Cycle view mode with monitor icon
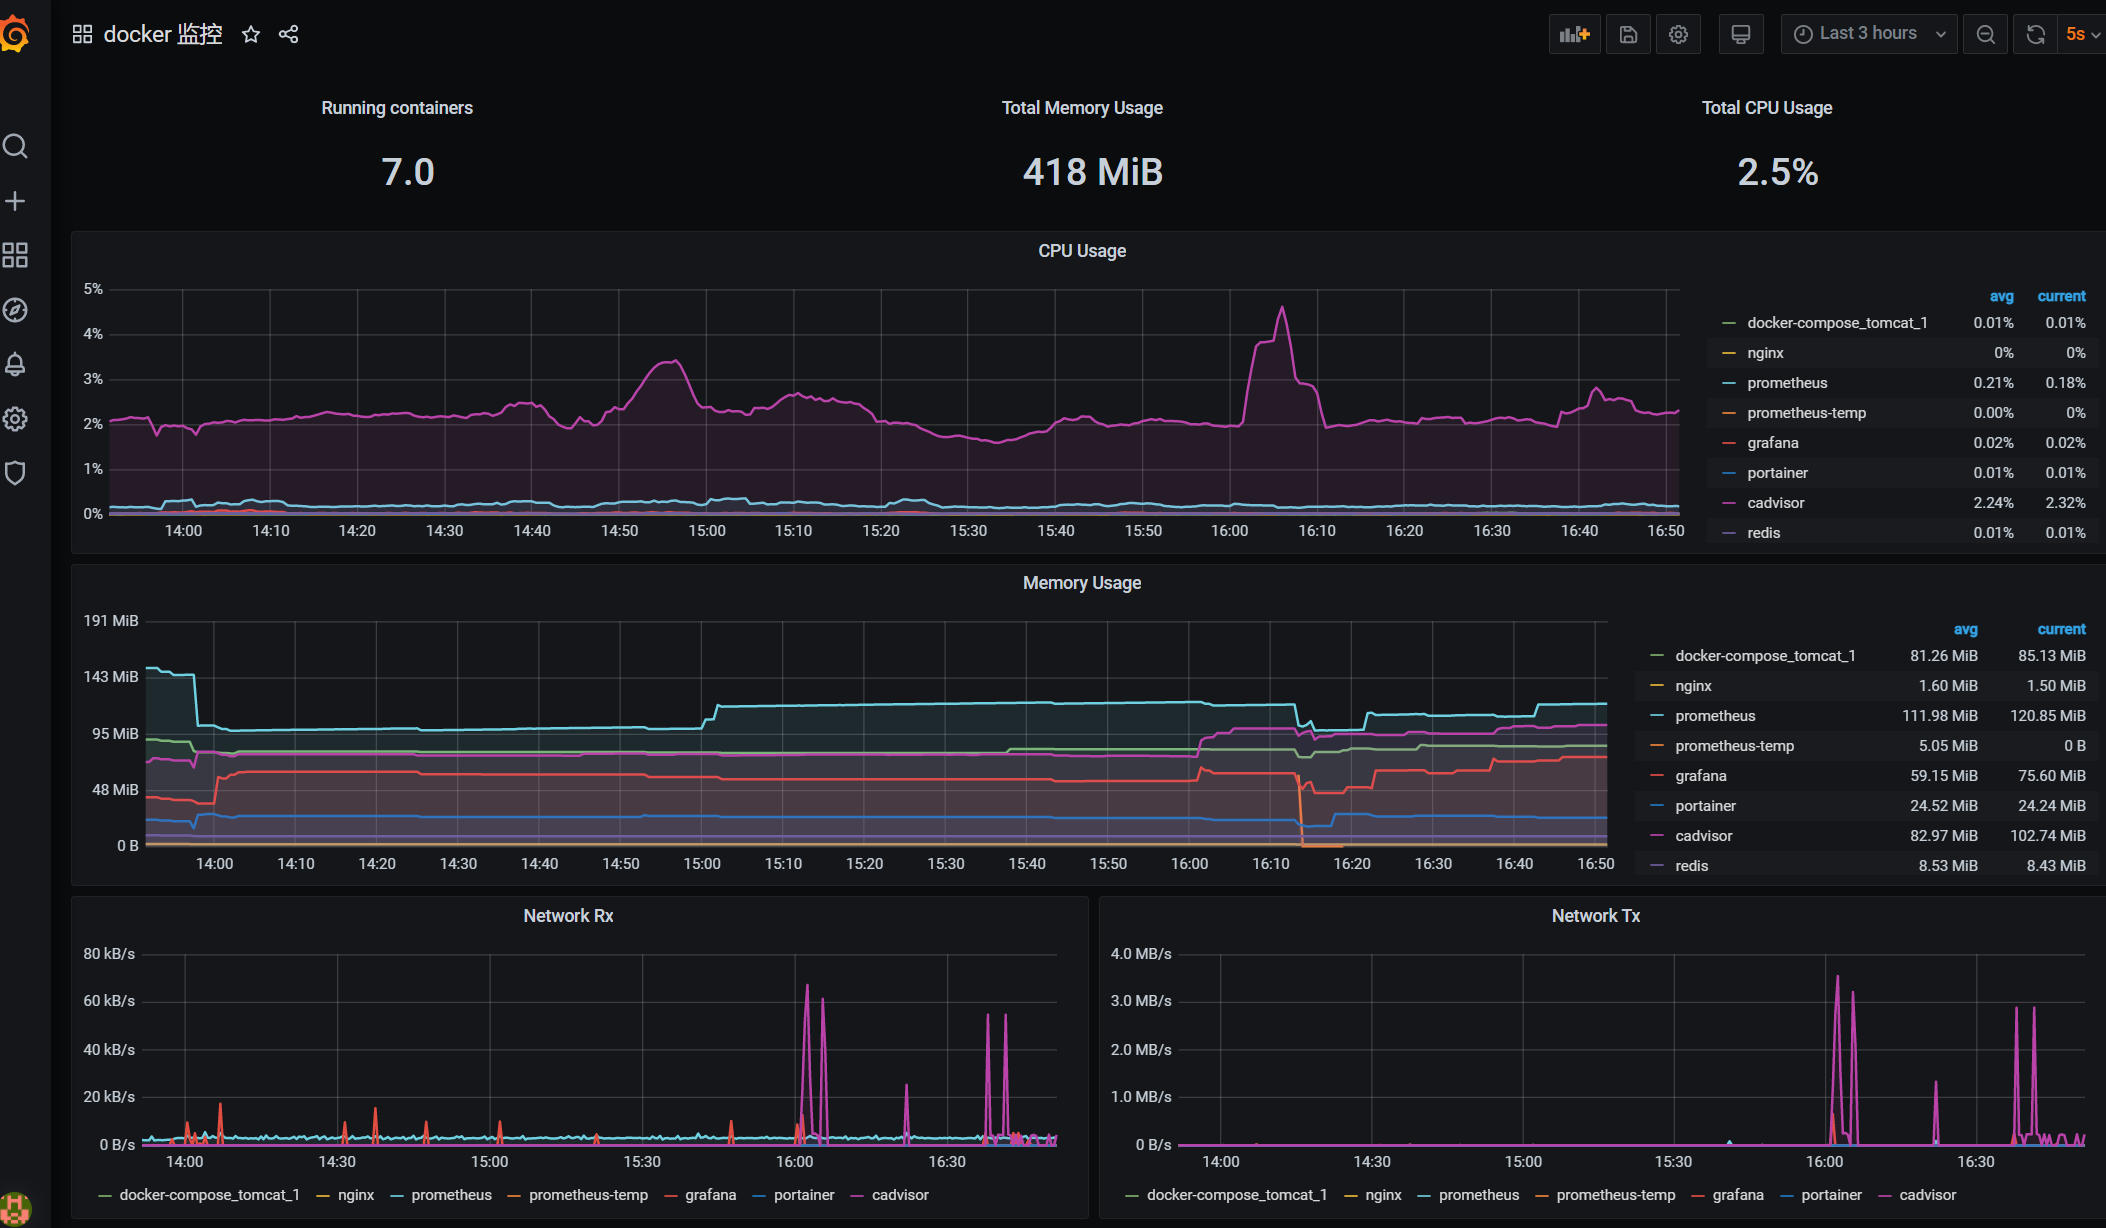This screenshot has width=2106, height=1228. pyautogui.click(x=1741, y=34)
